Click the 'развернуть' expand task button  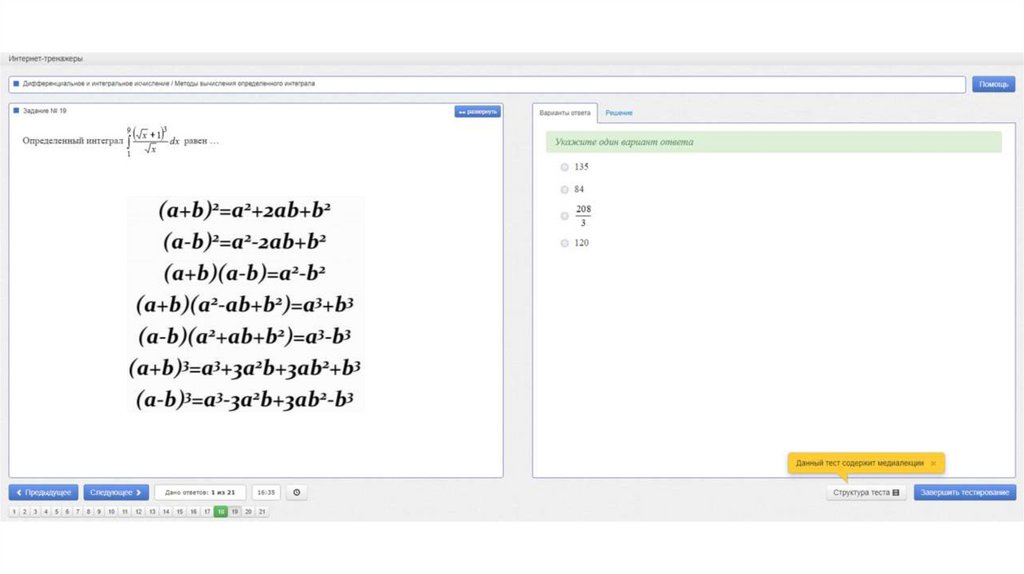477,112
